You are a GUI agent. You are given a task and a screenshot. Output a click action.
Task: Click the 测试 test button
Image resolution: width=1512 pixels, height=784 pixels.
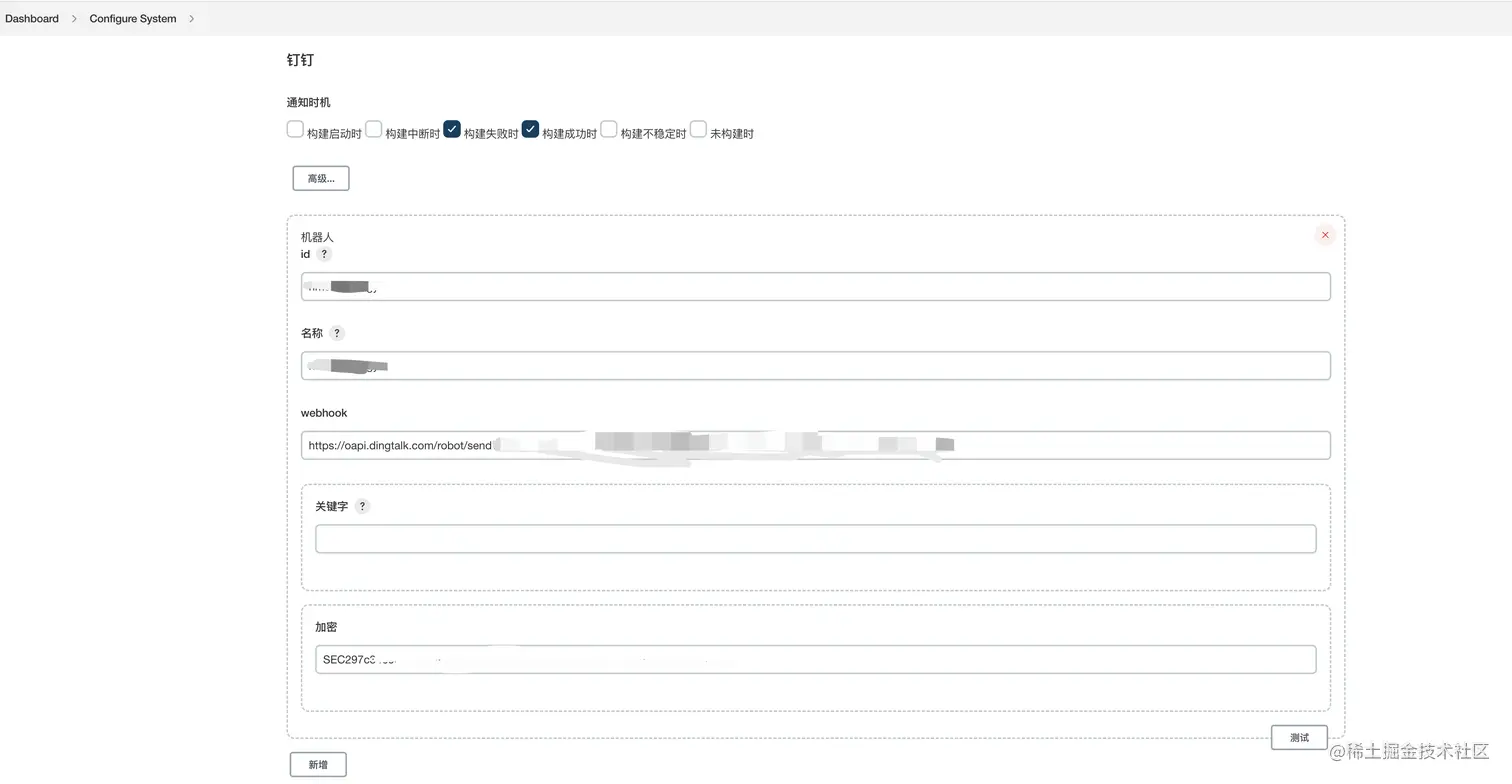pyautogui.click(x=1299, y=737)
